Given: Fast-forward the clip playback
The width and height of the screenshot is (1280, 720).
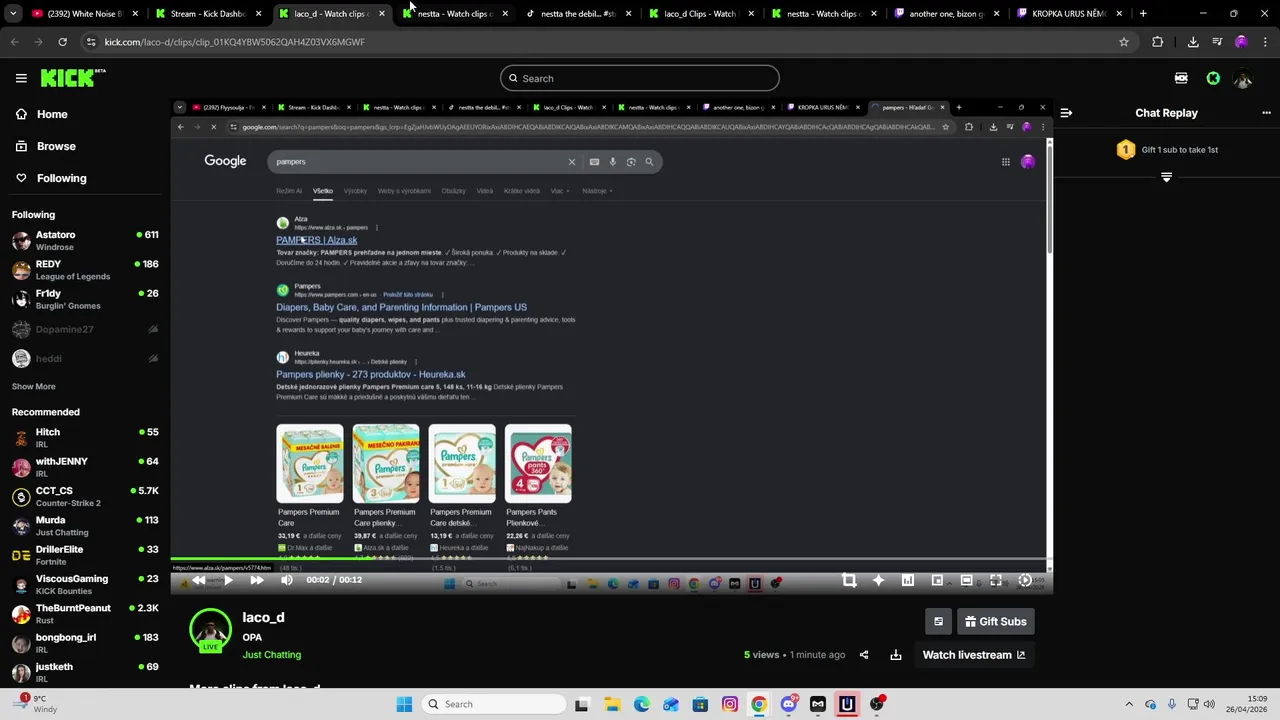Looking at the screenshot, I should click(257, 580).
